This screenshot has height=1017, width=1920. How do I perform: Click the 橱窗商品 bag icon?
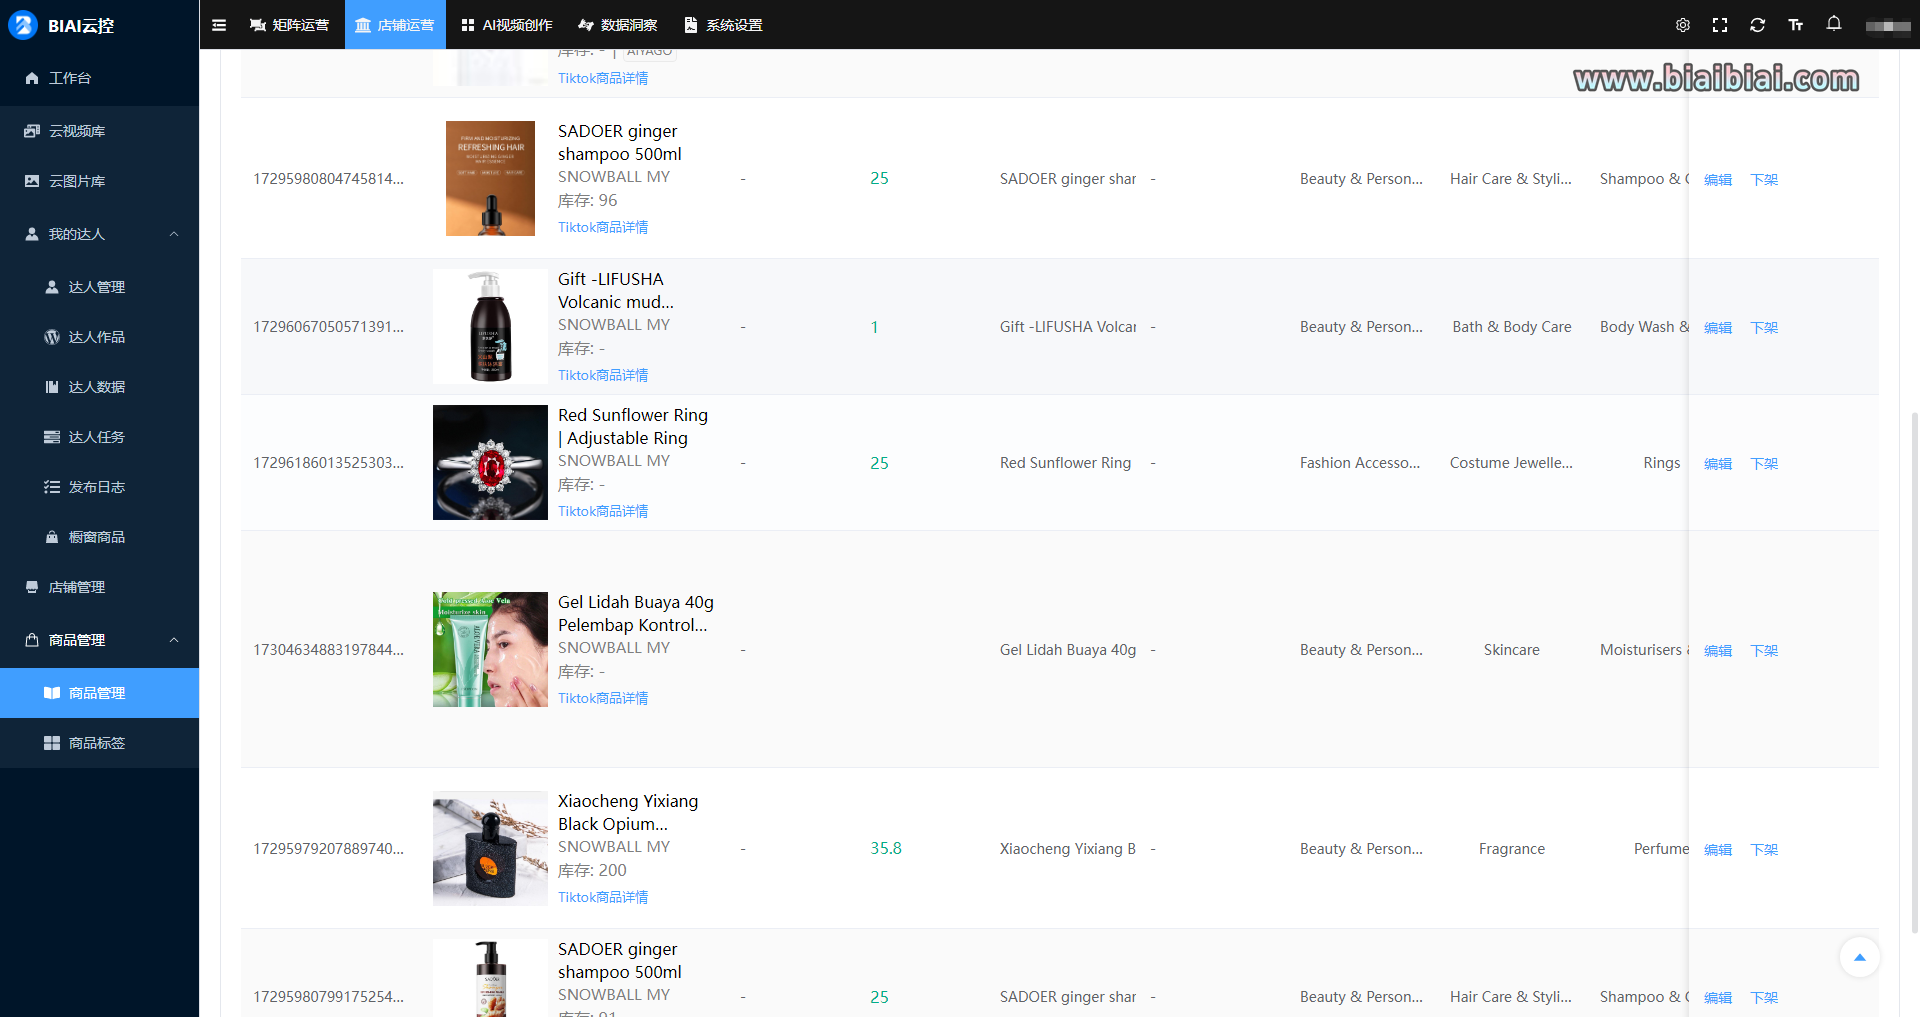point(52,537)
